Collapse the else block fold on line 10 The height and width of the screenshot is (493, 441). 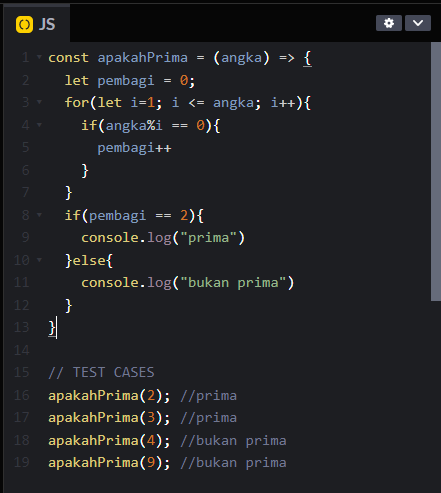click(x=39, y=259)
